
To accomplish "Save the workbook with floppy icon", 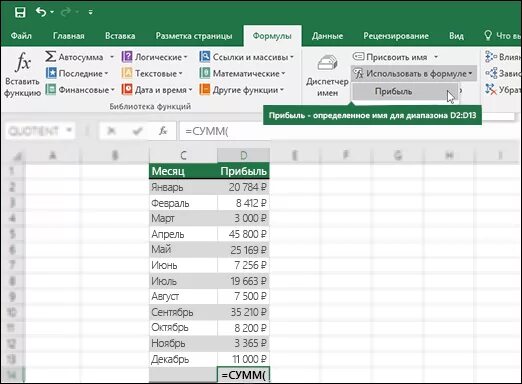I will (20, 12).
